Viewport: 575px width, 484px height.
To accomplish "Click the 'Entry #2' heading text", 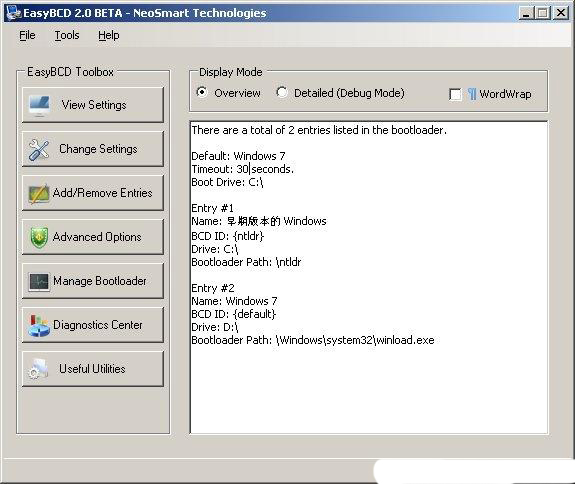I will pyautogui.click(x=213, y=288).
